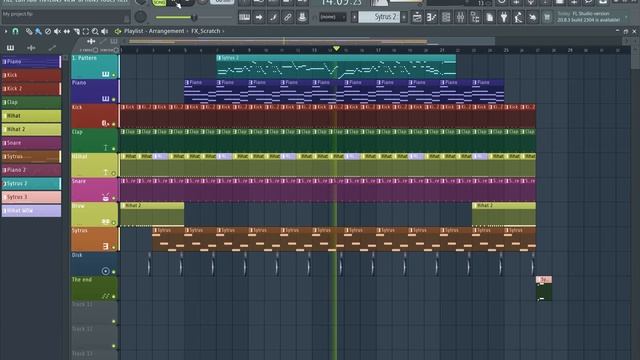The height and width of the screenshot is (360, 640).
Task: Open the content shop cart icon
Action: 547,17
